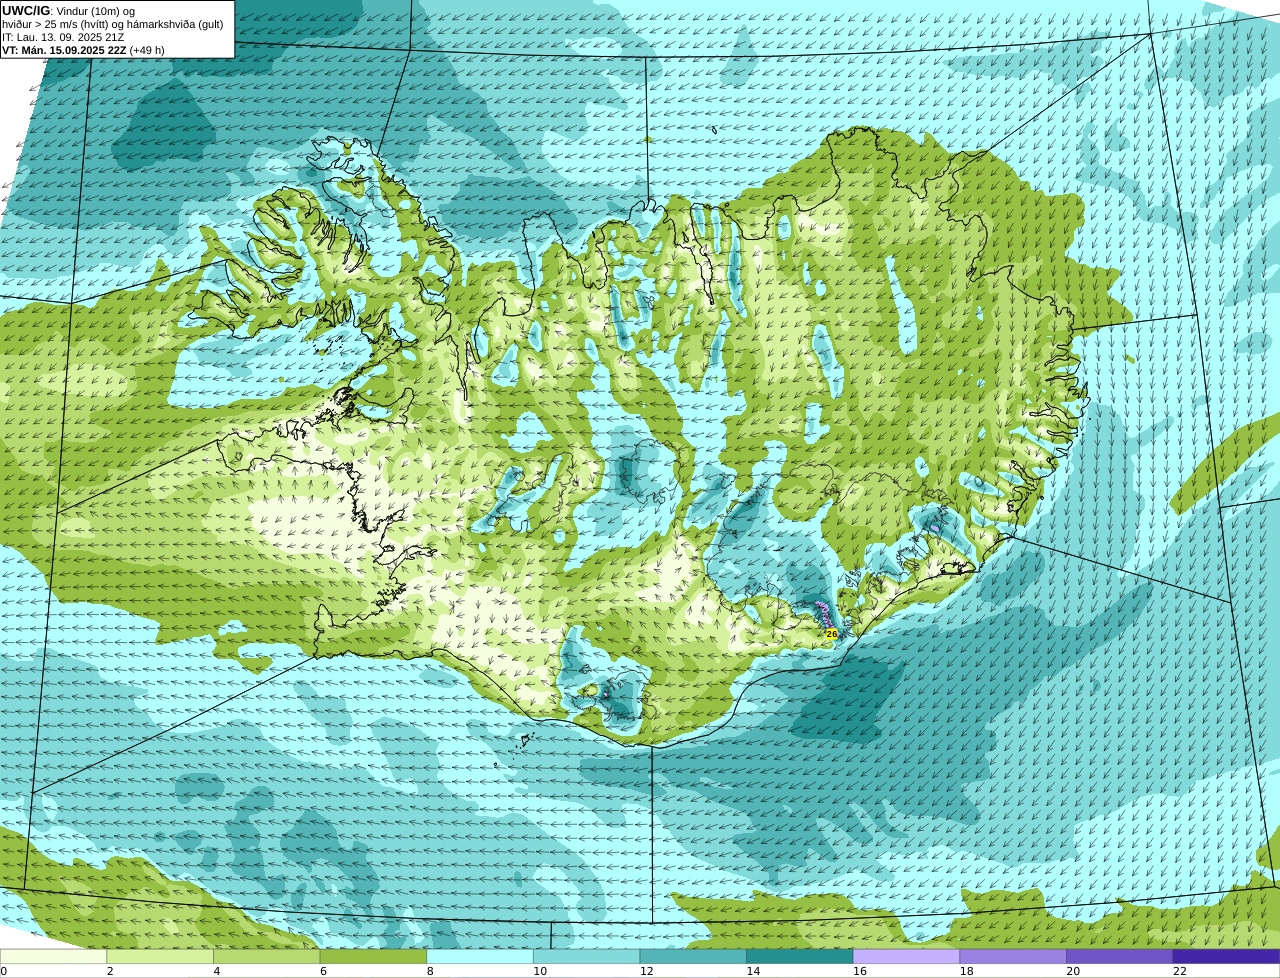Click the 'VT: Mán. 15.09.2025 22Z (+49 h)' line

click(x=83, y=50)
